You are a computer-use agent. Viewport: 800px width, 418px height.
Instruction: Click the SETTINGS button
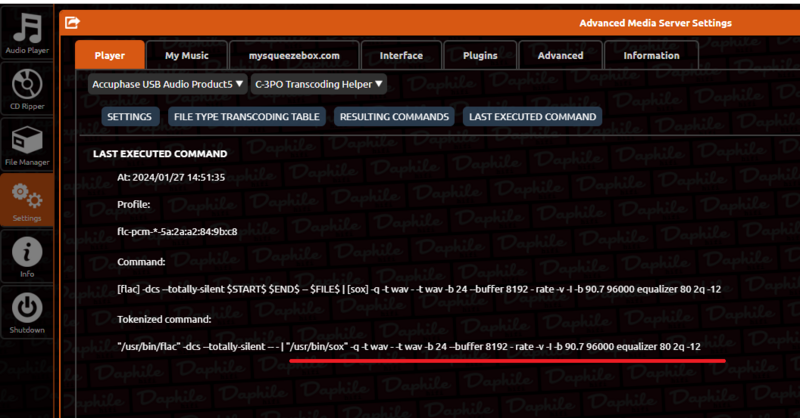tap(129, 117)
